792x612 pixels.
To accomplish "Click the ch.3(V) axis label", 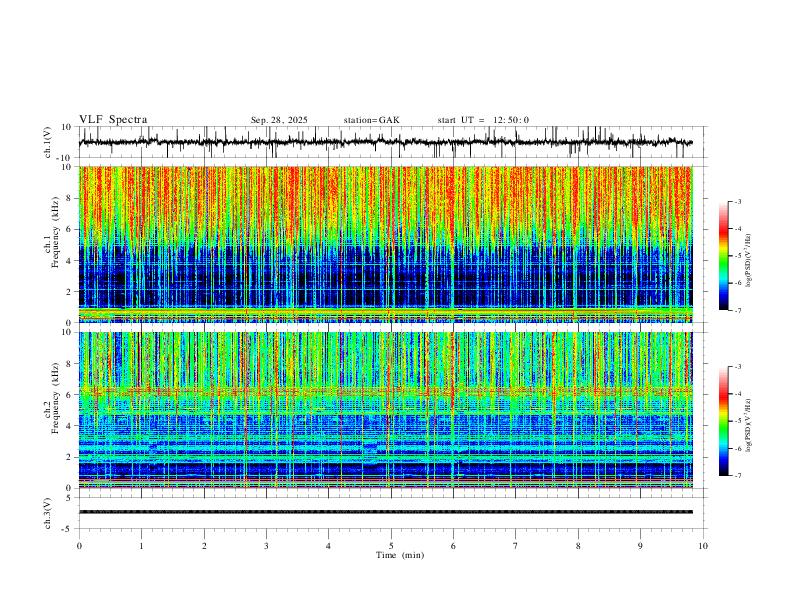I will [48, 514].
